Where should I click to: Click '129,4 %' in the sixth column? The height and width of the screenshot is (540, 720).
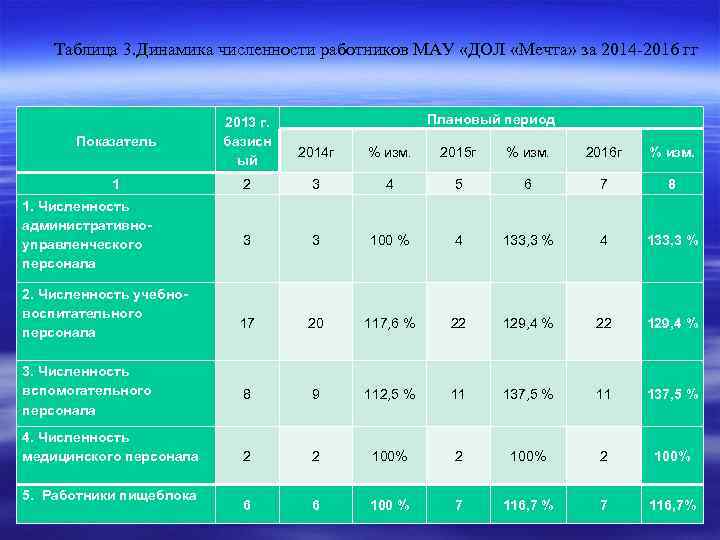528,323
